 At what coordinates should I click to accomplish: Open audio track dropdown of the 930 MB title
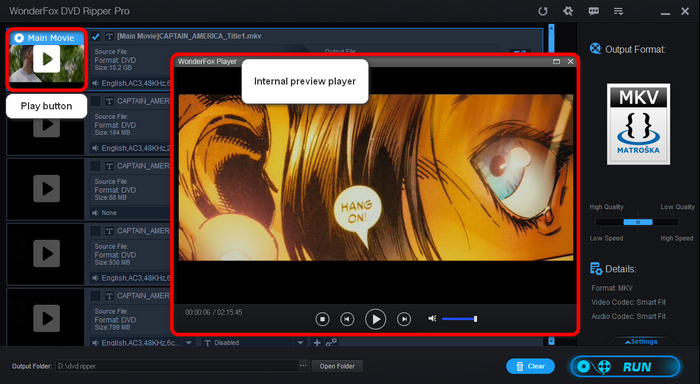[130, 278]
